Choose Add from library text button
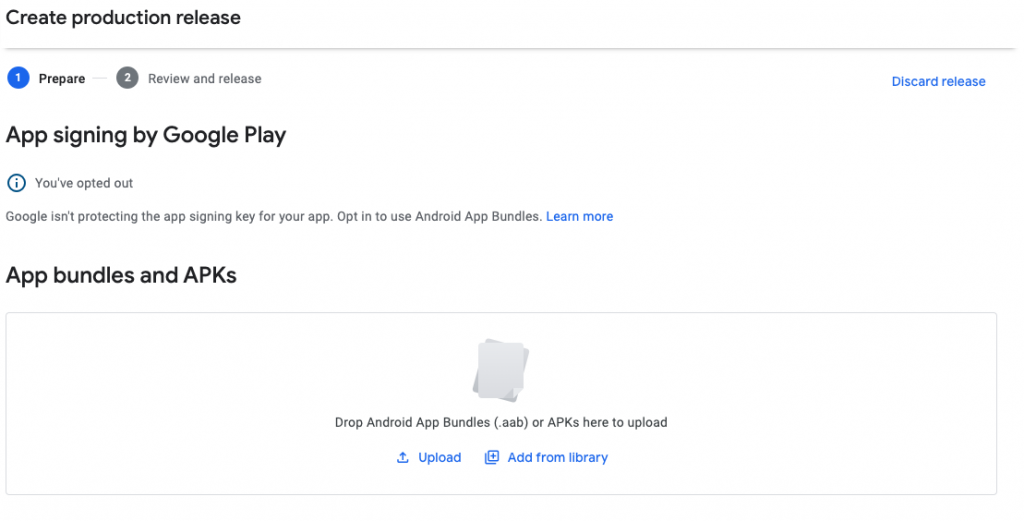 557,458
